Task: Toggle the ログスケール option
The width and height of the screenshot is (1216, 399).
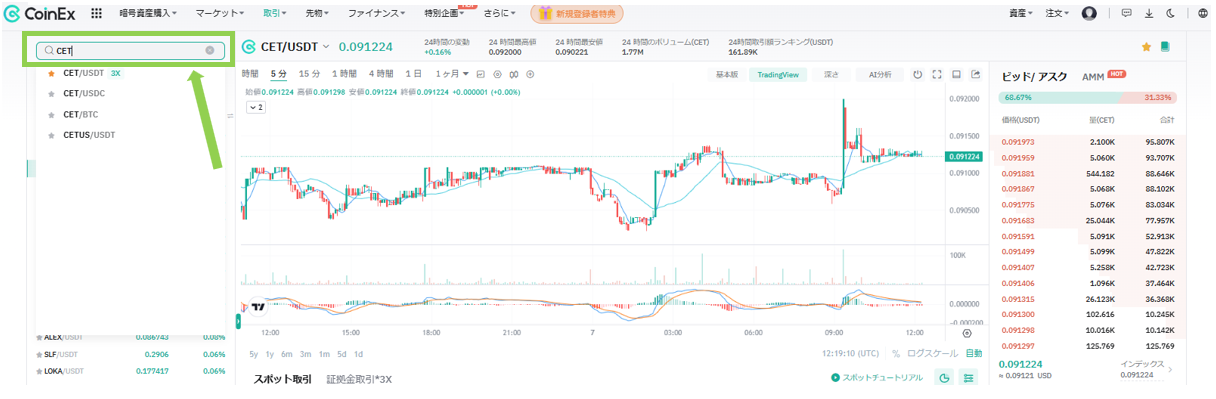Action: [934, 354]
